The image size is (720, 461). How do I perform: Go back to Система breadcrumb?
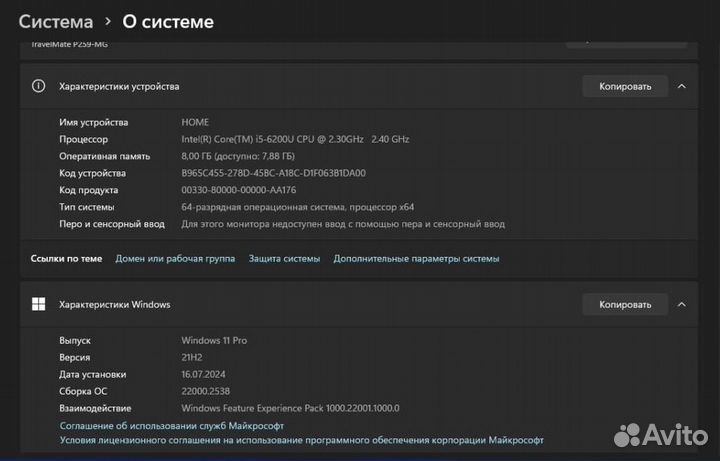pos(56,22)
